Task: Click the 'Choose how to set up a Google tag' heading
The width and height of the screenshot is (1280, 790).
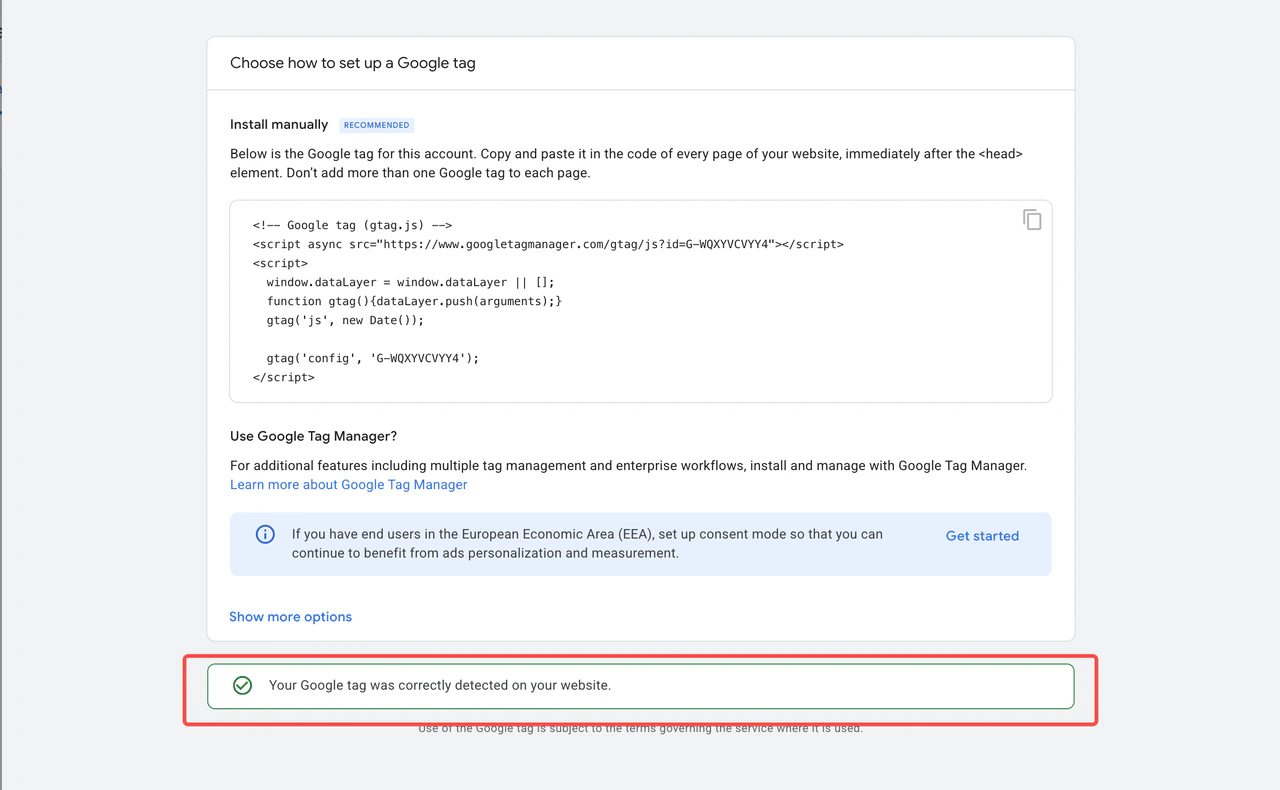Action: tap(353, 63)
